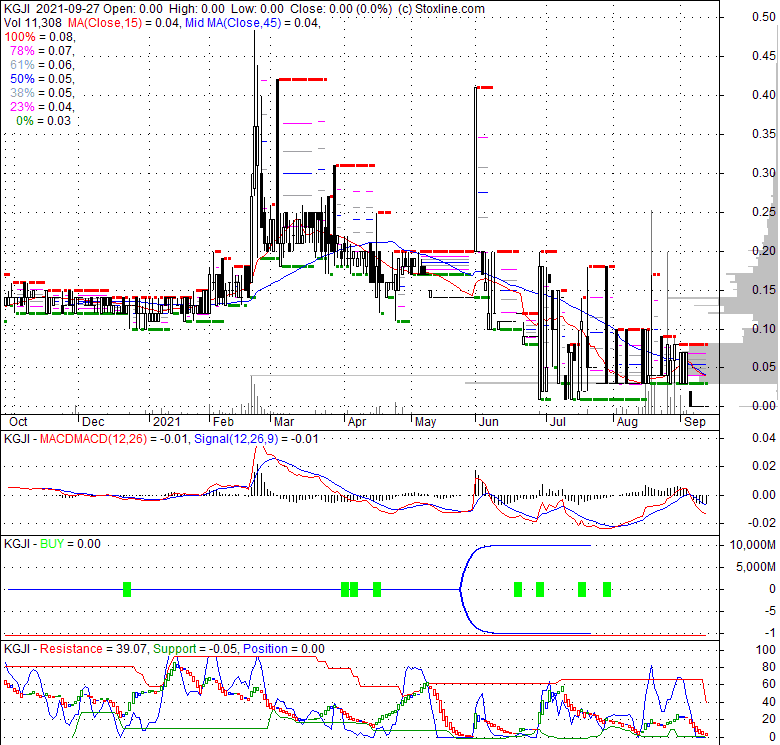Click the 'Jun' month label on time axis
Image resolution: width=780 pixels, height=745 pixels.
click(488, 422)
